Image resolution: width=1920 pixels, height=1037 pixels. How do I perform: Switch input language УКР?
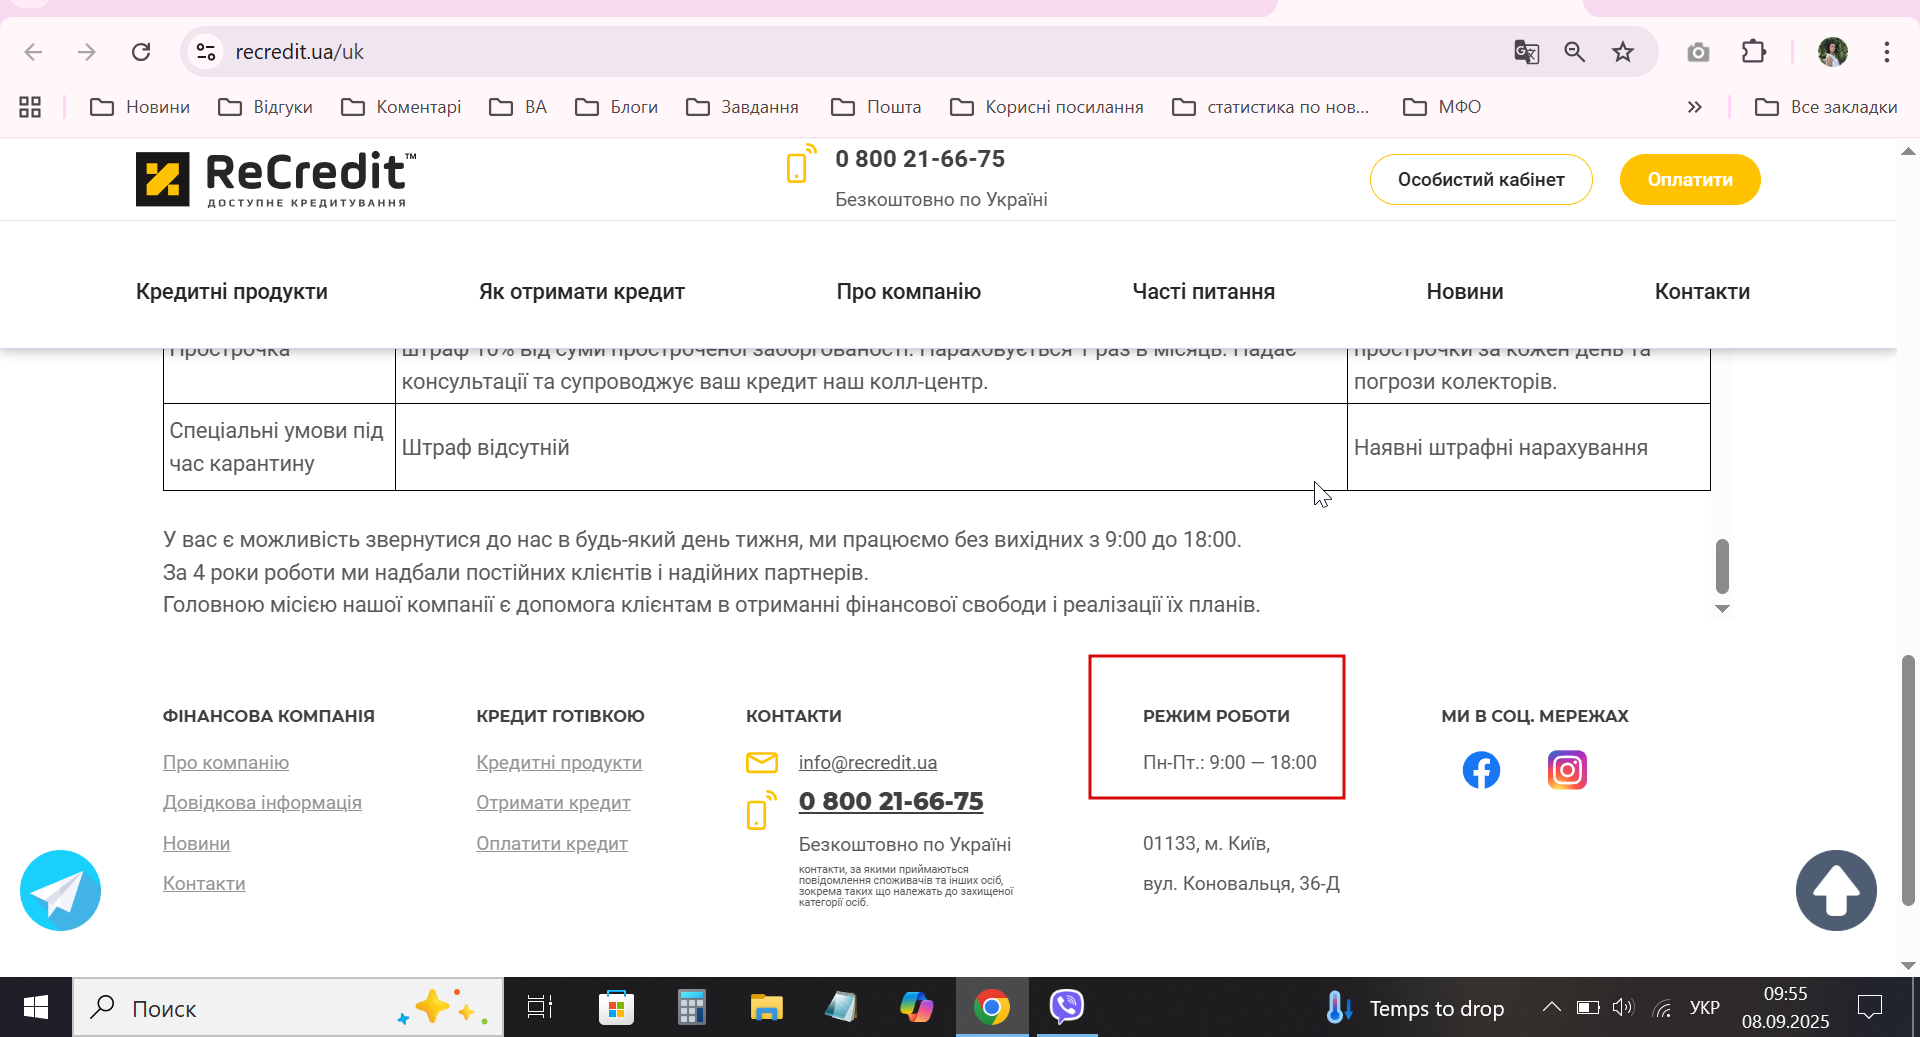pos(1704,1007)
